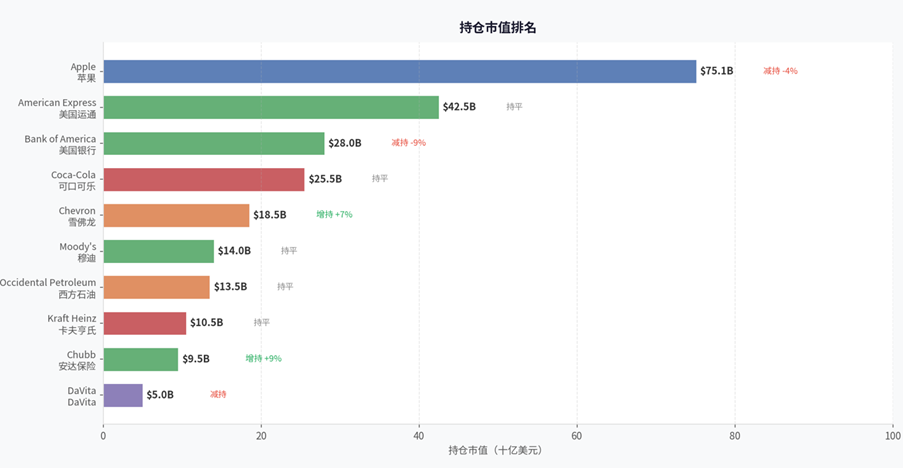Click the x-axis tick label 60

point(576,436)
